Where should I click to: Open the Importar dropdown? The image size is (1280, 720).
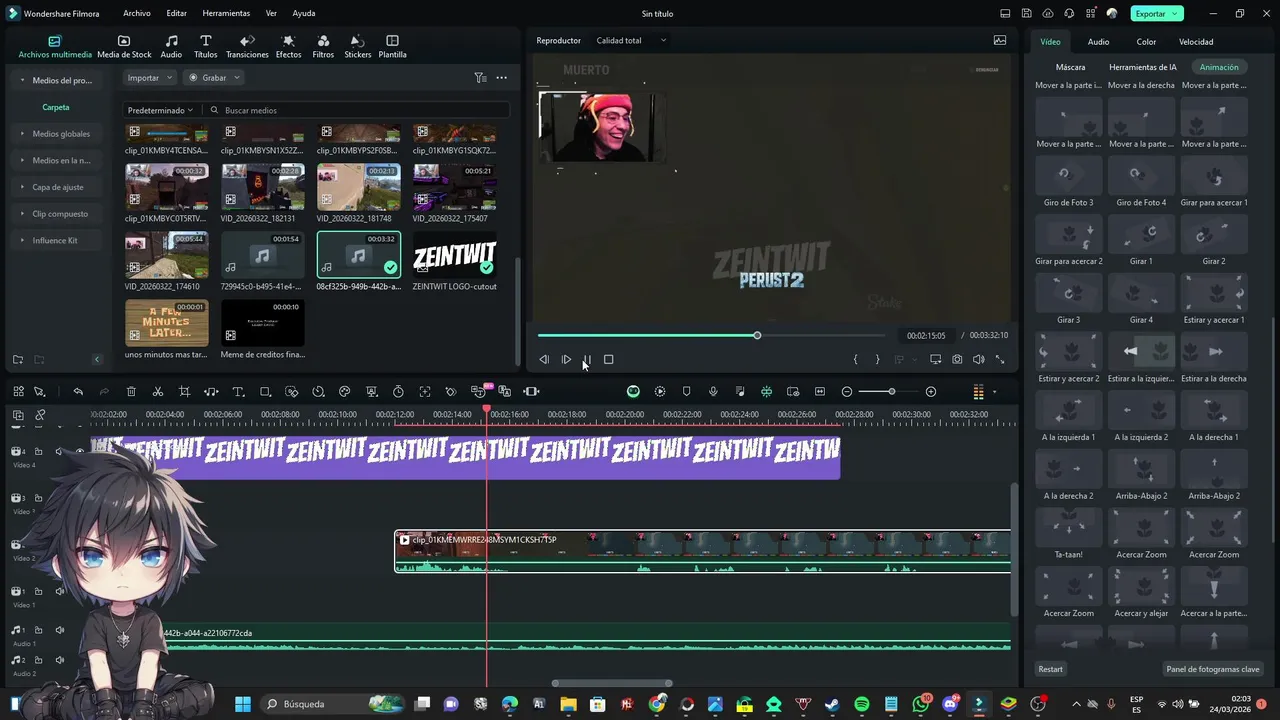pos(150,77)
